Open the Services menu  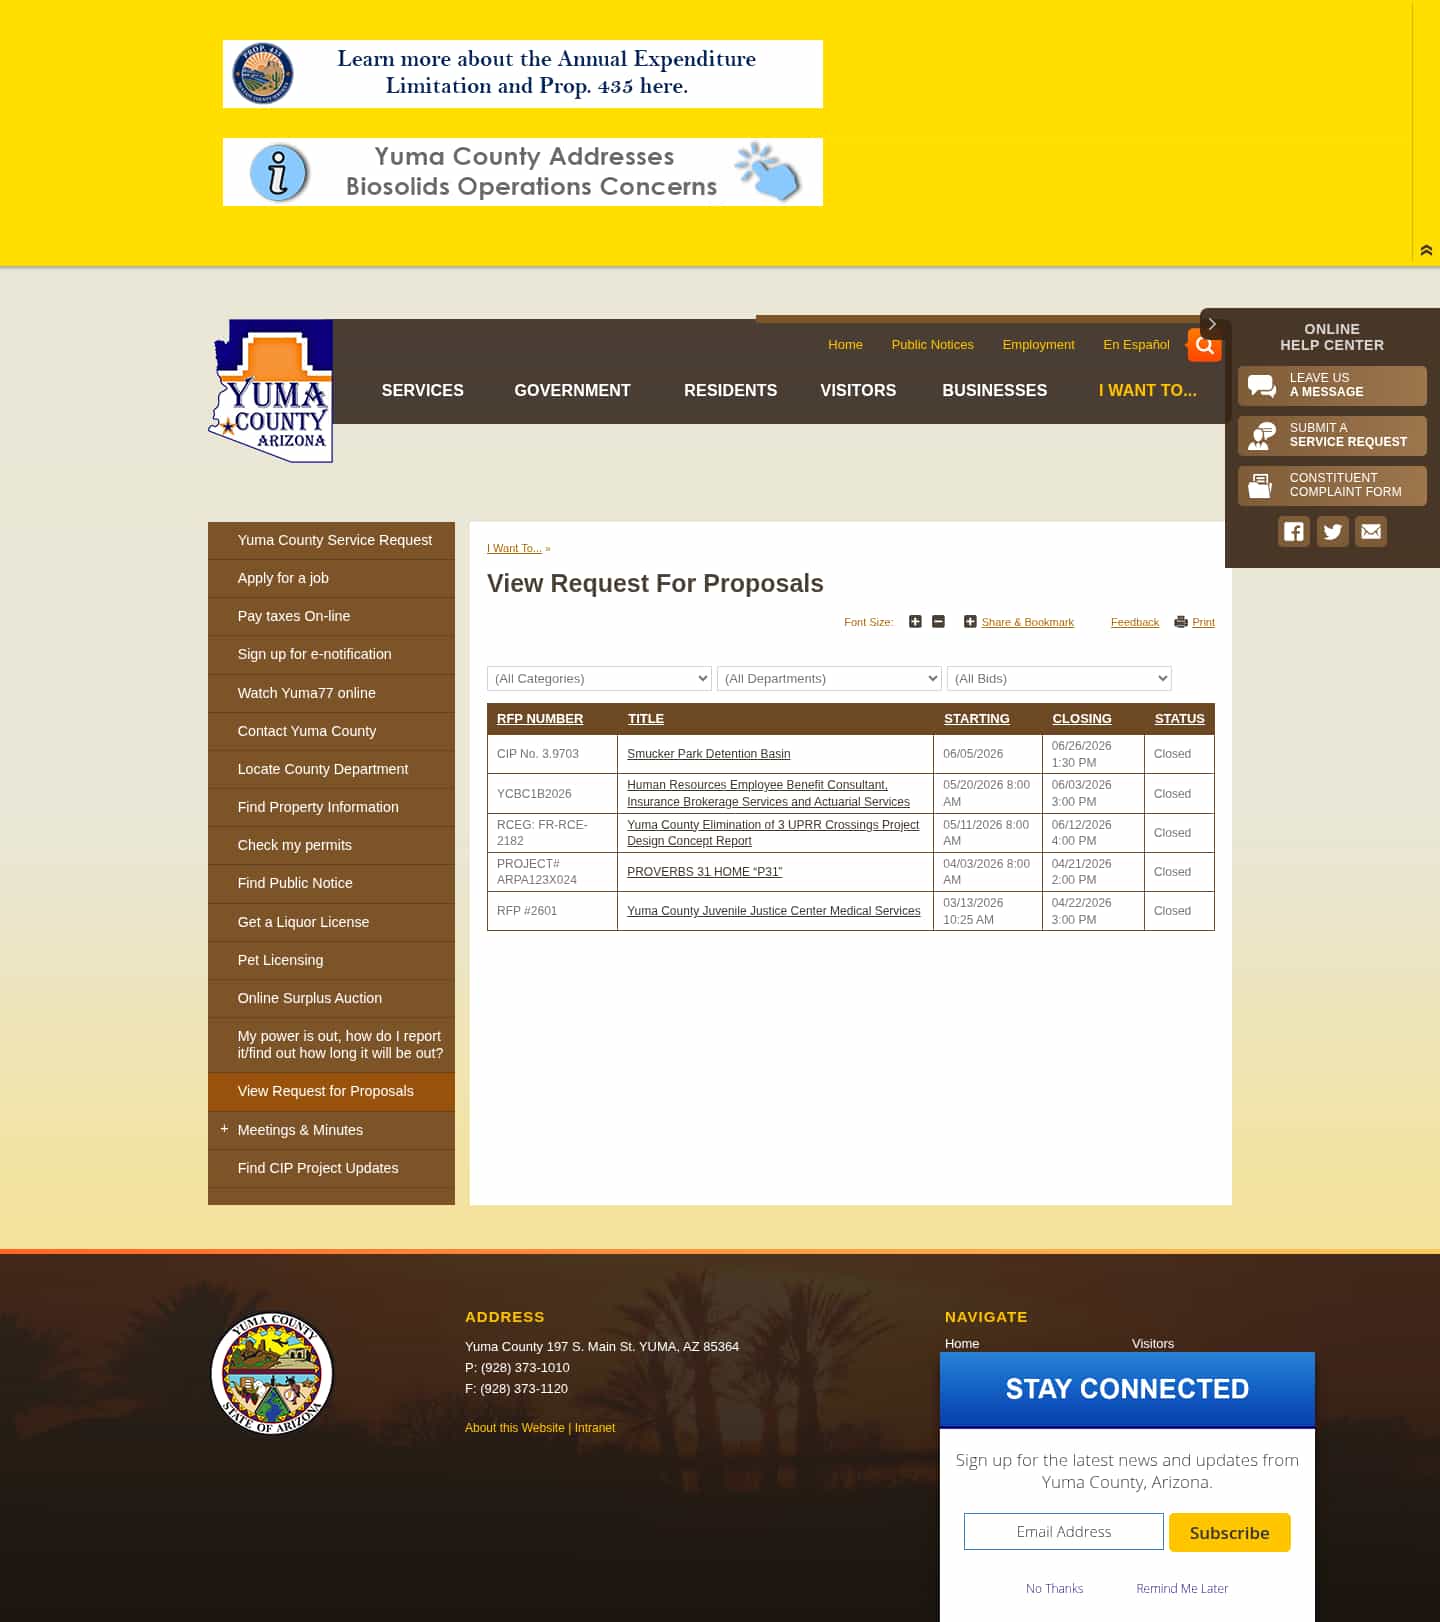tap(422, 391)
